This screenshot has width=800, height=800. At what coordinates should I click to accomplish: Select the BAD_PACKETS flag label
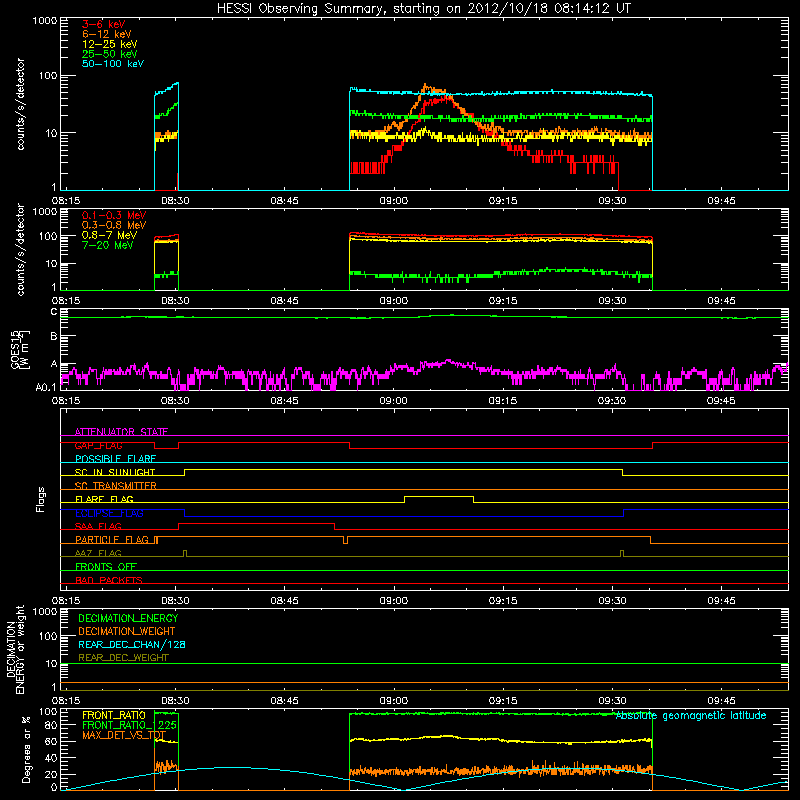coord(109,580)
